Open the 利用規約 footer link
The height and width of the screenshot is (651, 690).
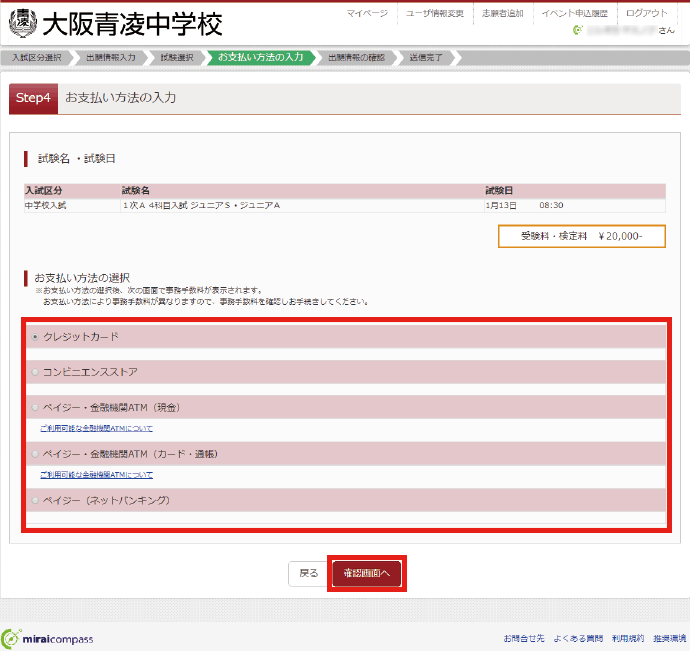coord(628,638)
